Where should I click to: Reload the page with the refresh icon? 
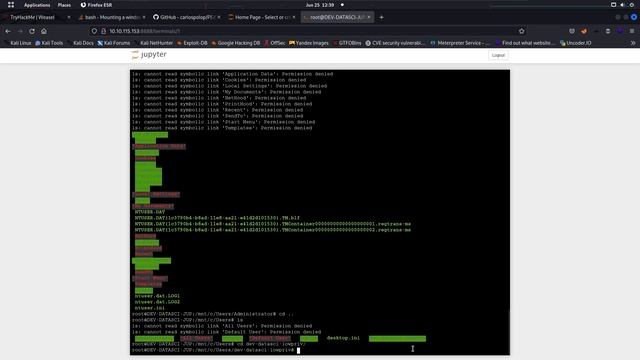32,31
